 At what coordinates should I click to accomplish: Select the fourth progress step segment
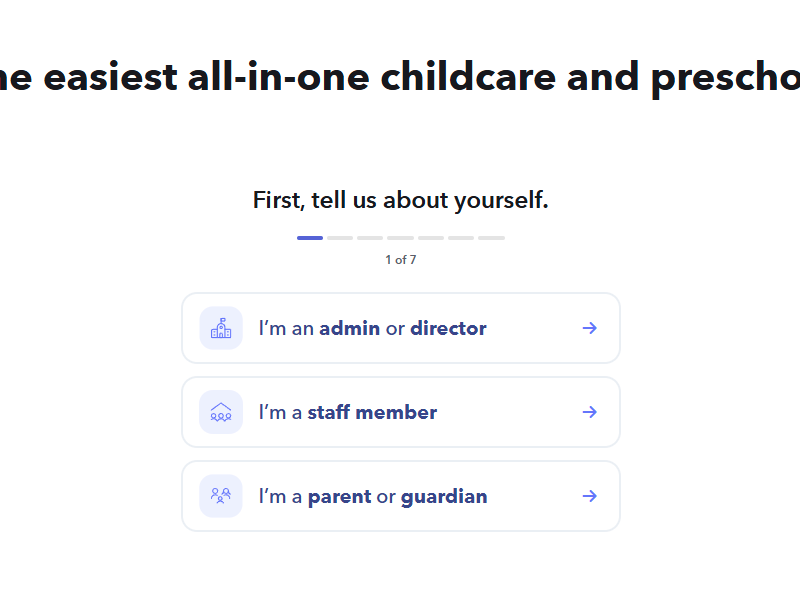[x=401, y=238]
